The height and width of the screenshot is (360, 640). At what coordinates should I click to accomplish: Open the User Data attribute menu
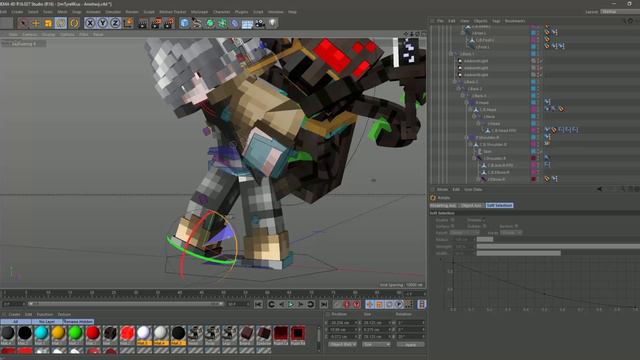point(473,189)
